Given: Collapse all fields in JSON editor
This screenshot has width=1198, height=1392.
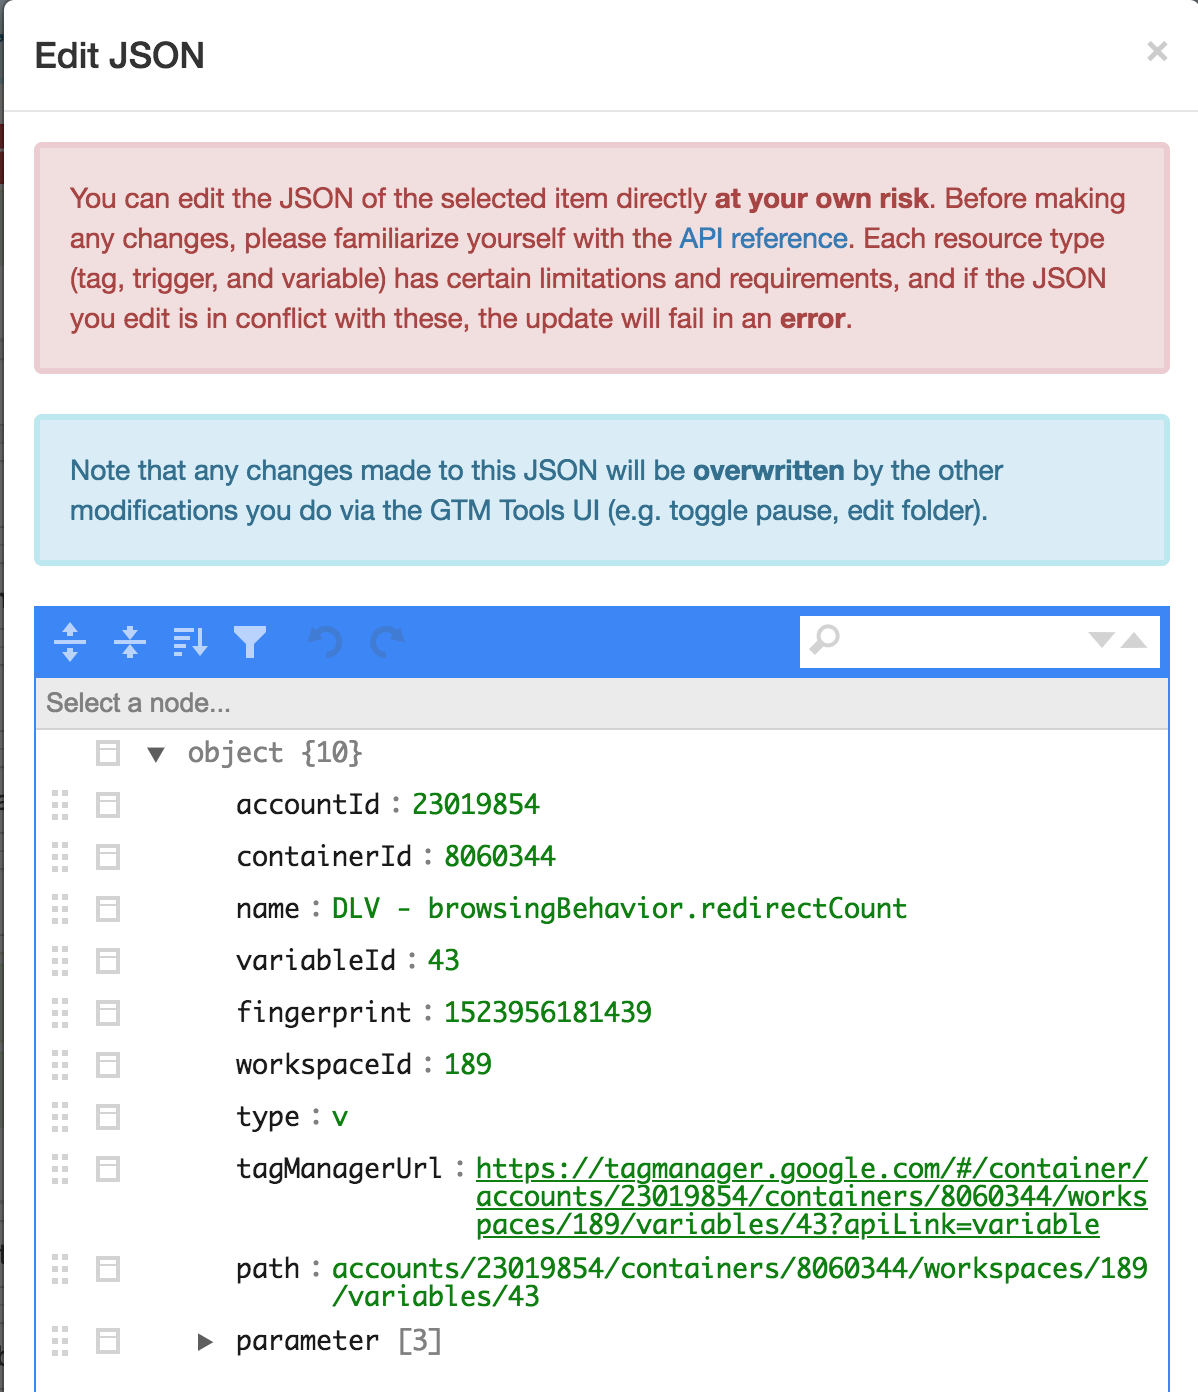Looking at the screenshot, I should [x=130, y=642].
